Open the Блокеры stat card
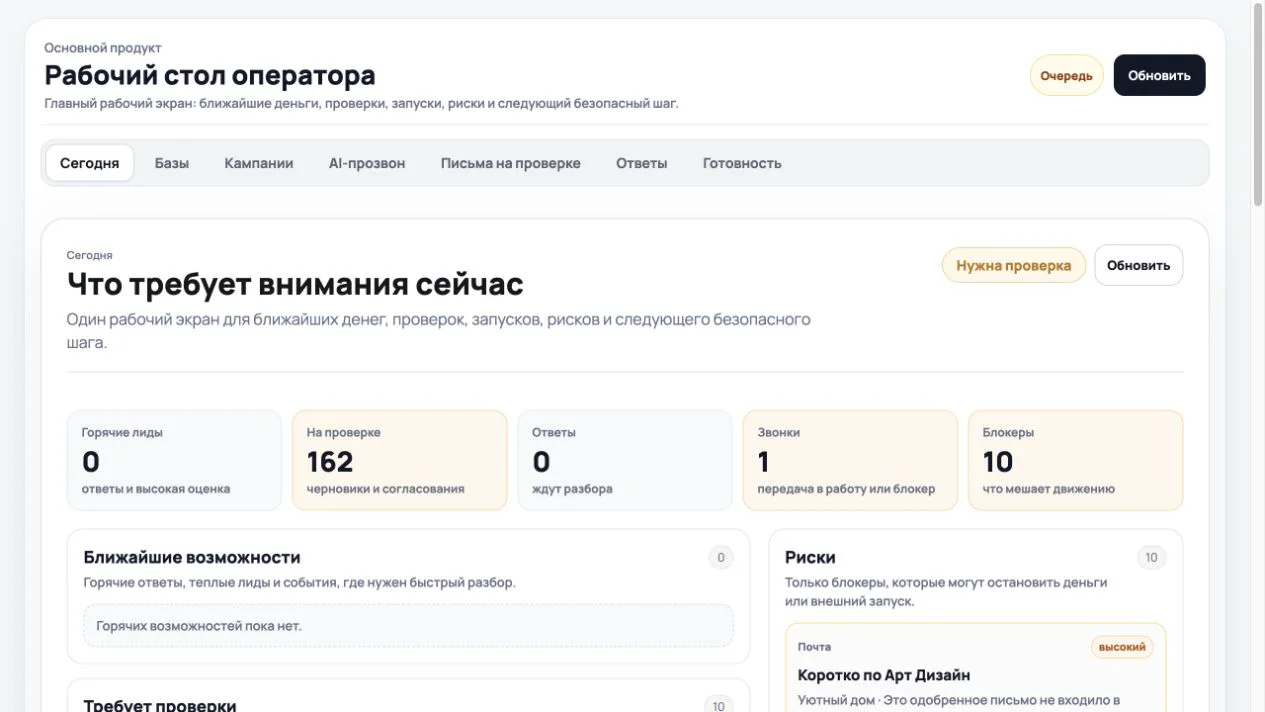The image size is (1265, 712). [1076, 460]
